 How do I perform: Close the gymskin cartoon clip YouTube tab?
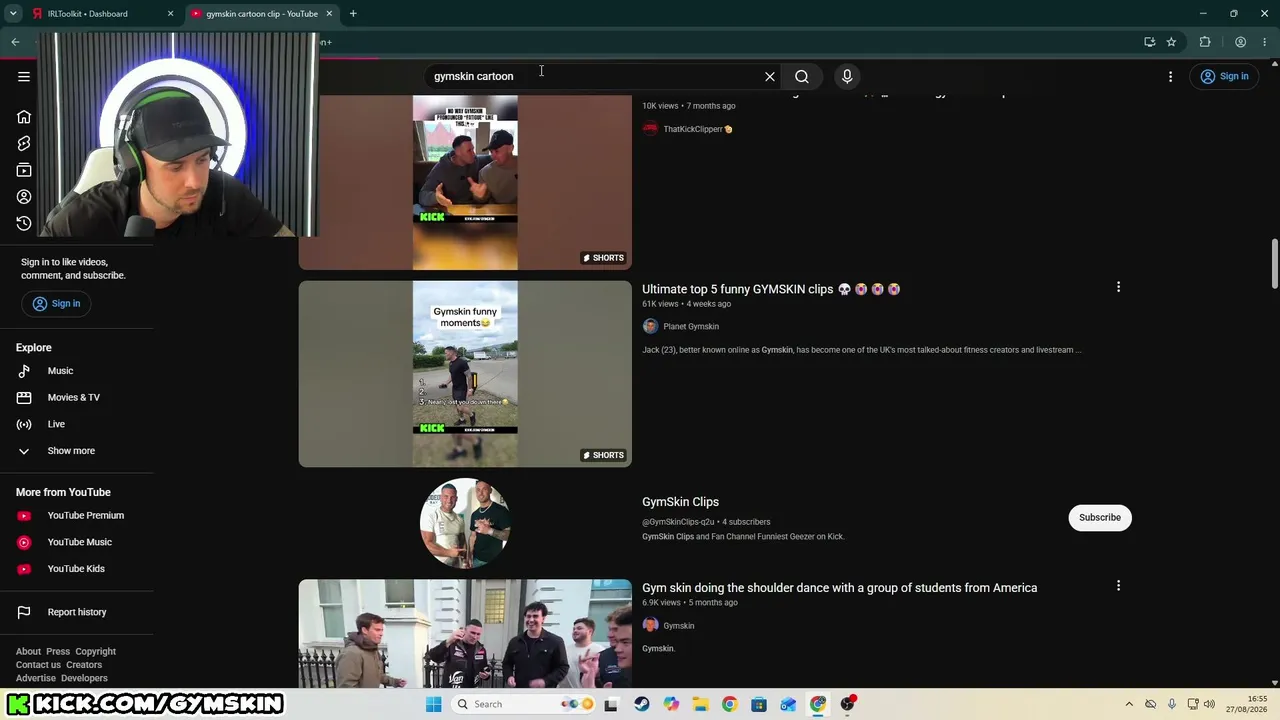click(x=330, y=14)
